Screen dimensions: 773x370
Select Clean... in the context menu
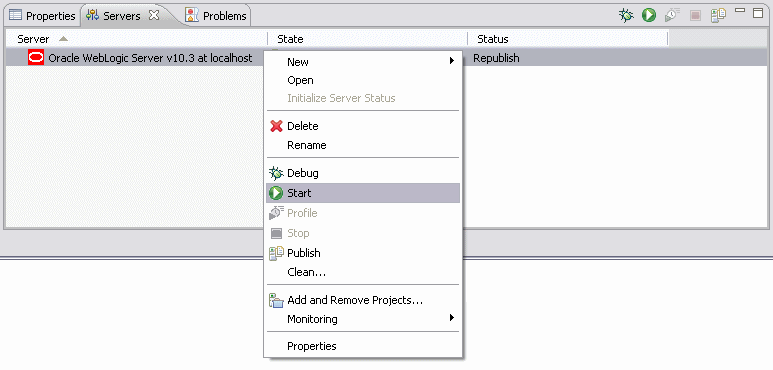[x=363, y=272]
